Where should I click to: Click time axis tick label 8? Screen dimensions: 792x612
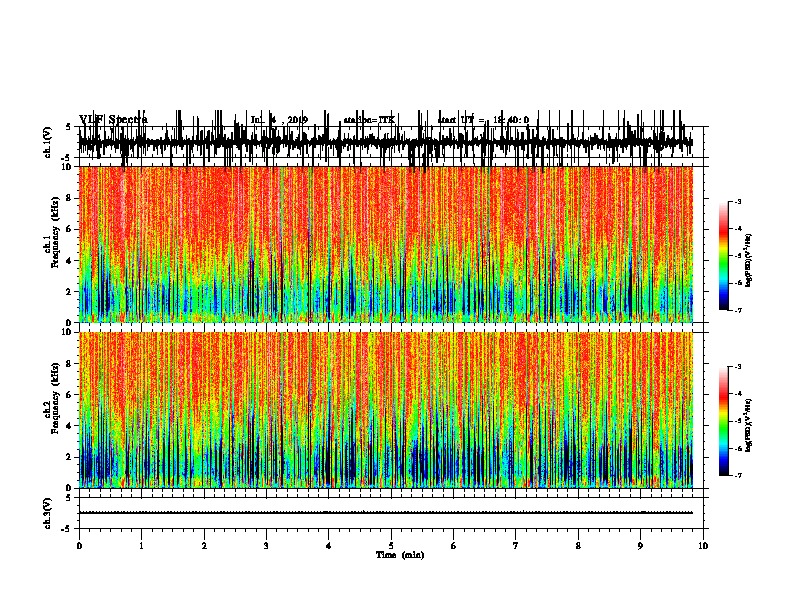click(578, 546)
